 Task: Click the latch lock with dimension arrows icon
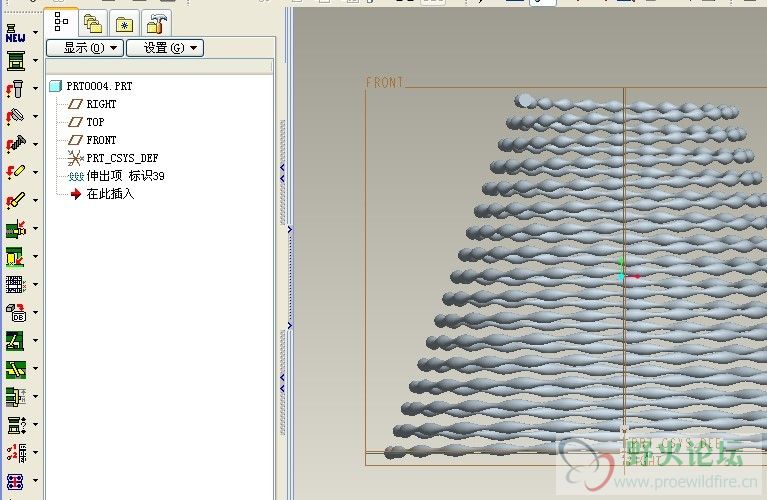[x=15, y=396]
